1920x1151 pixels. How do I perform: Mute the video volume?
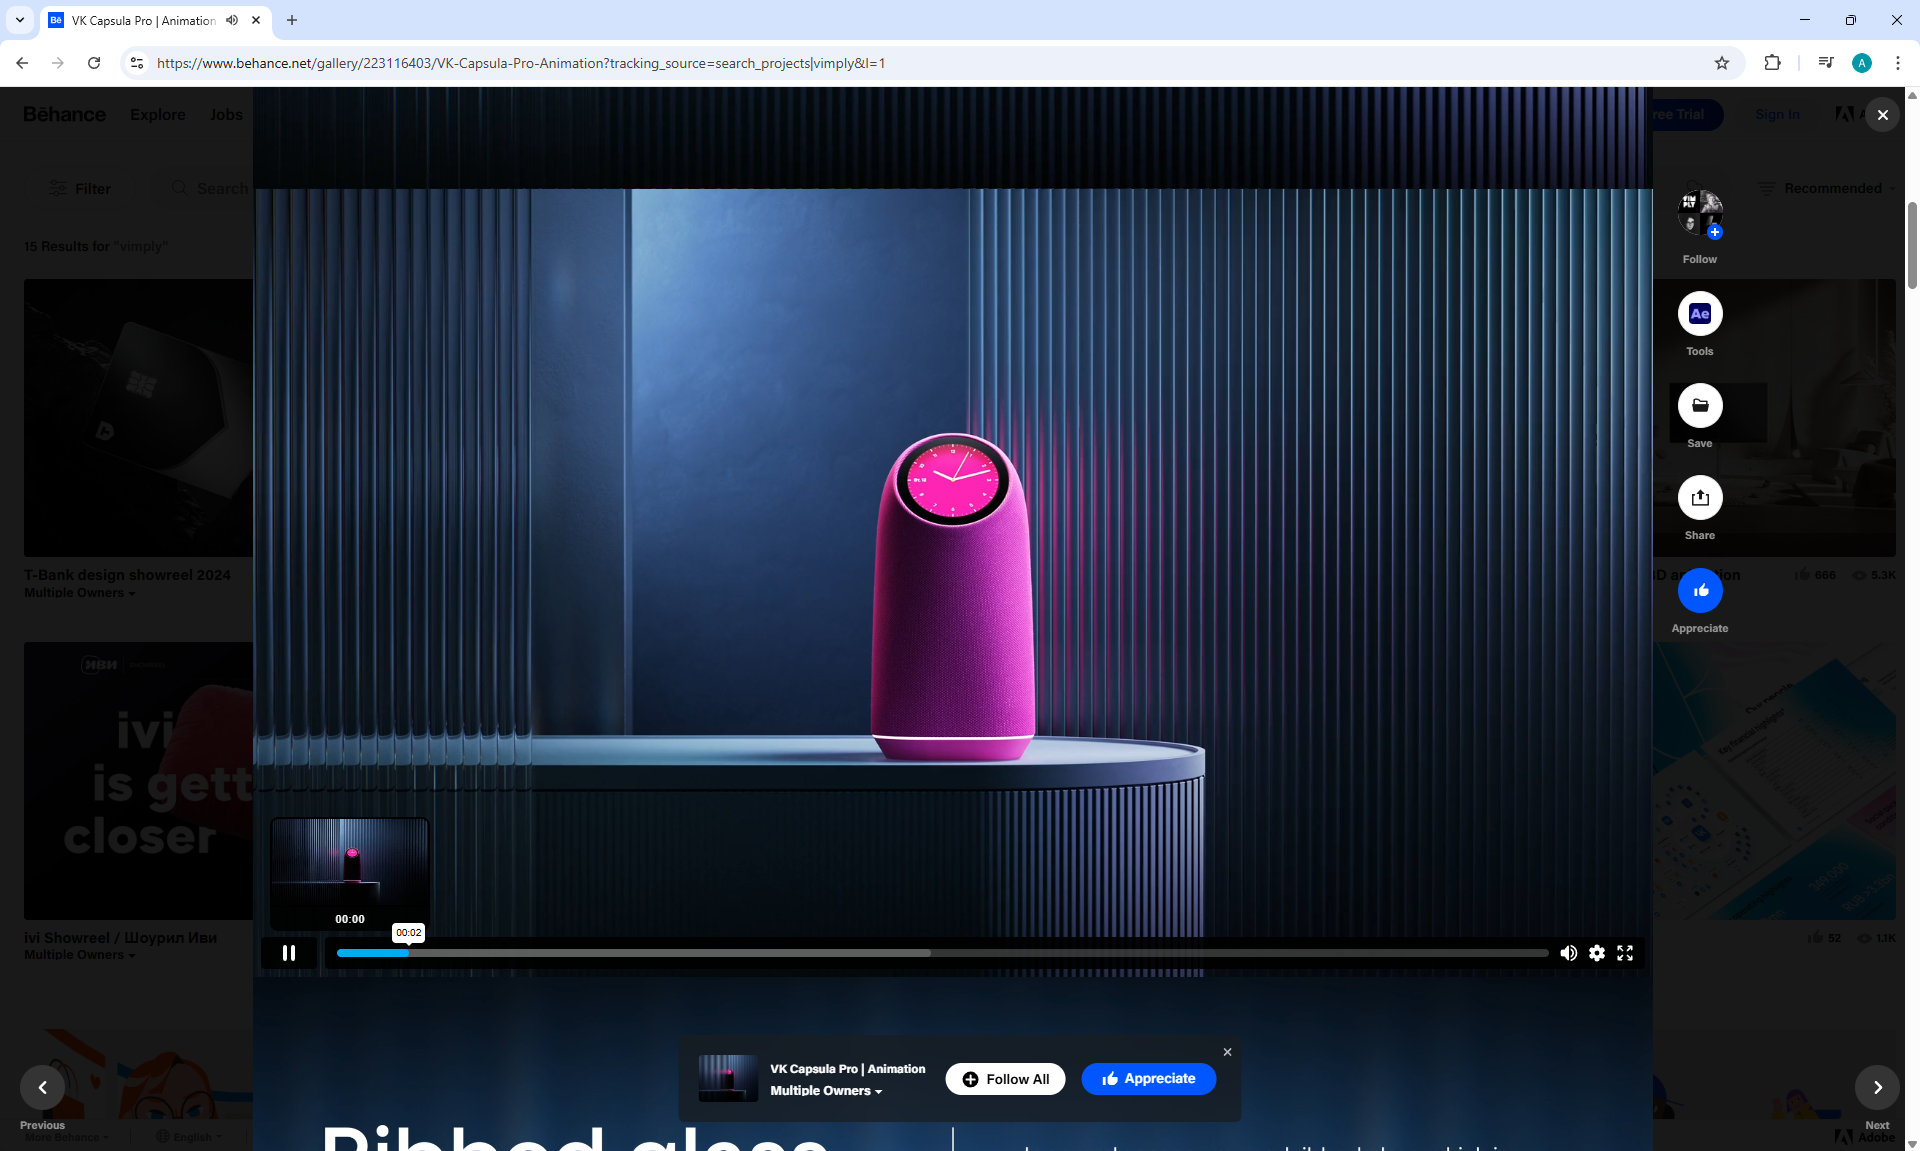pos(1568,953)
